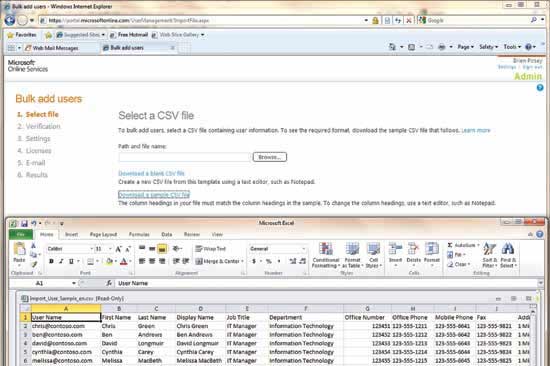Click the Browse button

[270, 157]
